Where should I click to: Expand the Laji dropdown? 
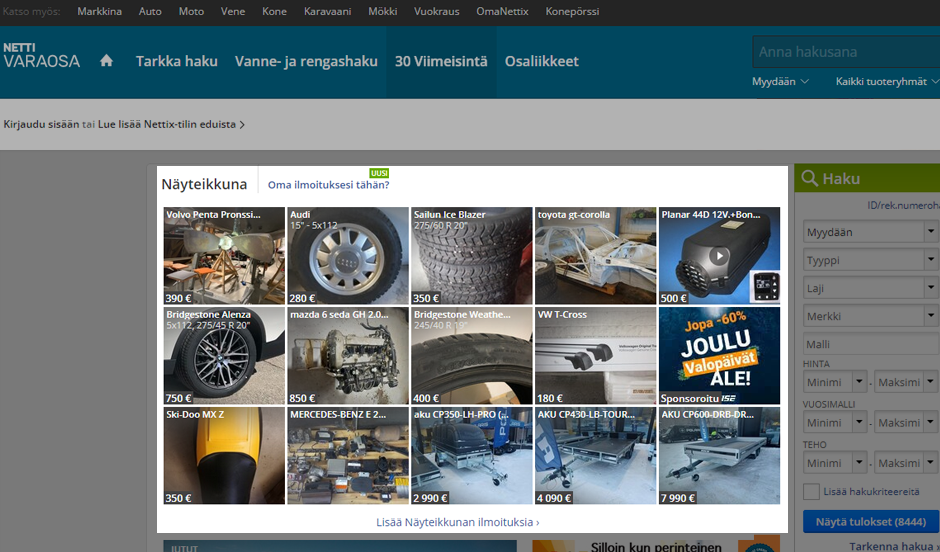(x=870, y=288)
